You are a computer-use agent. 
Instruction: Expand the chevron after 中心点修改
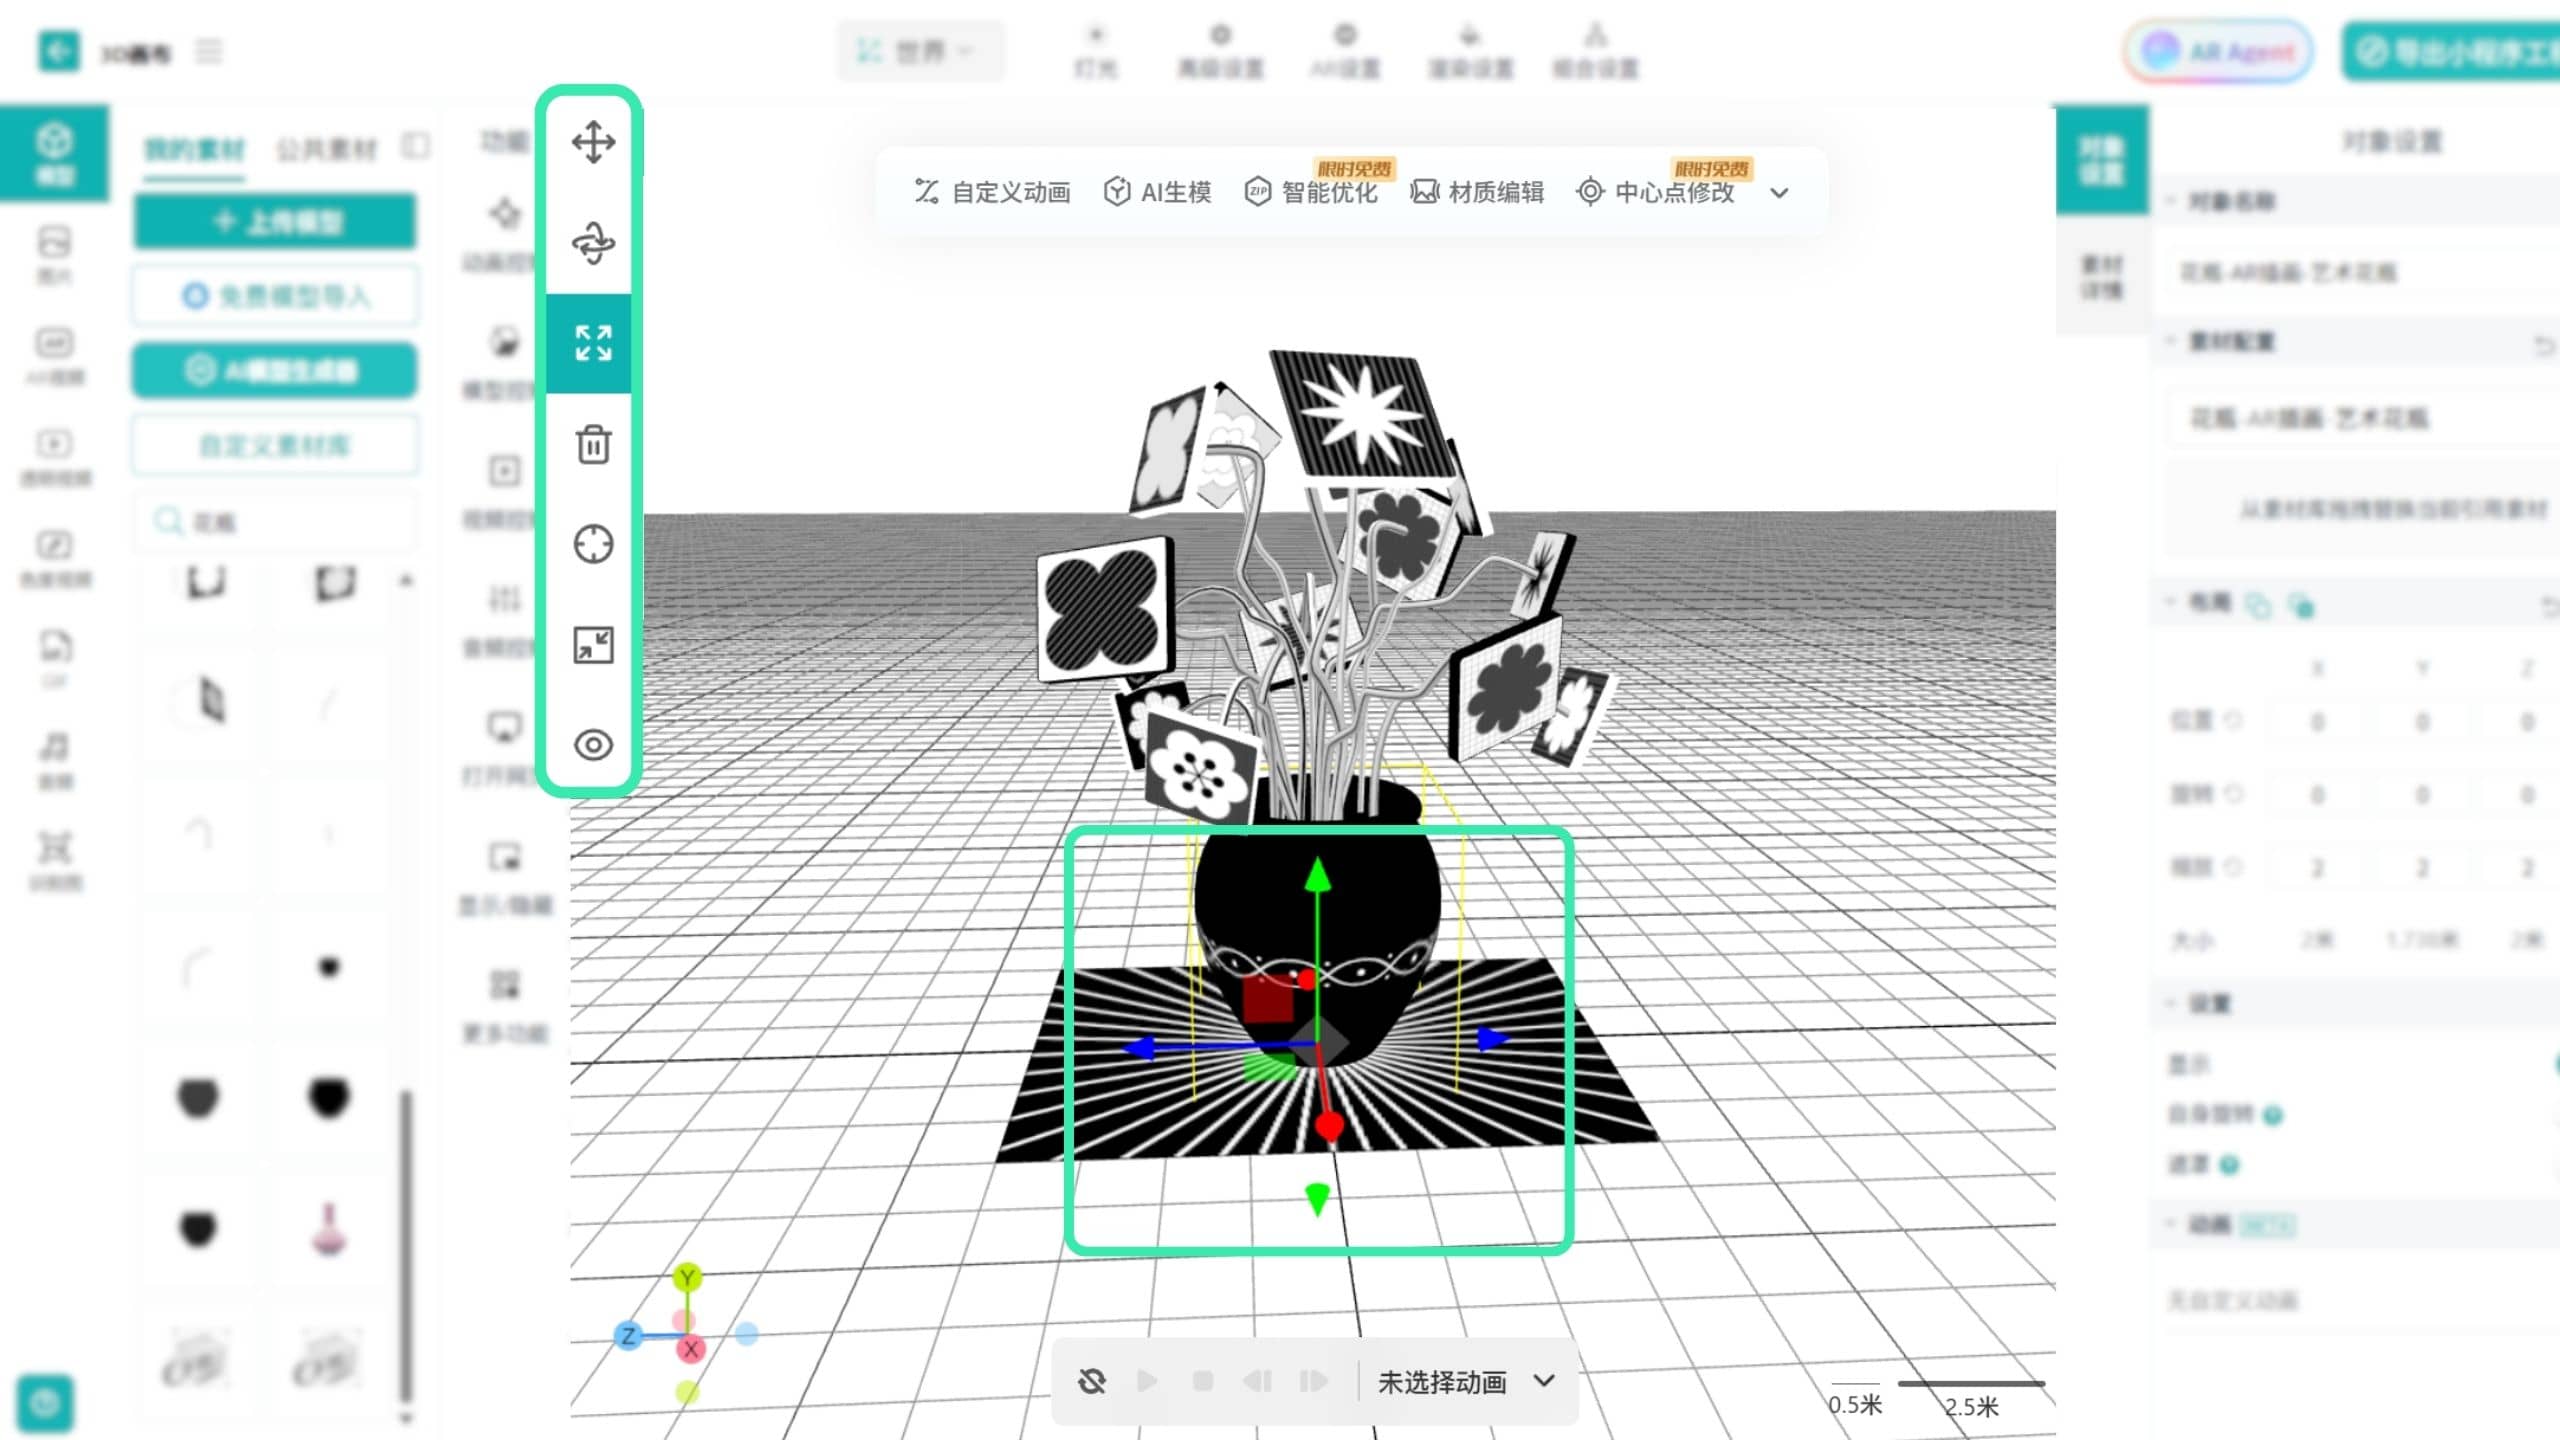click(1779, 193)
